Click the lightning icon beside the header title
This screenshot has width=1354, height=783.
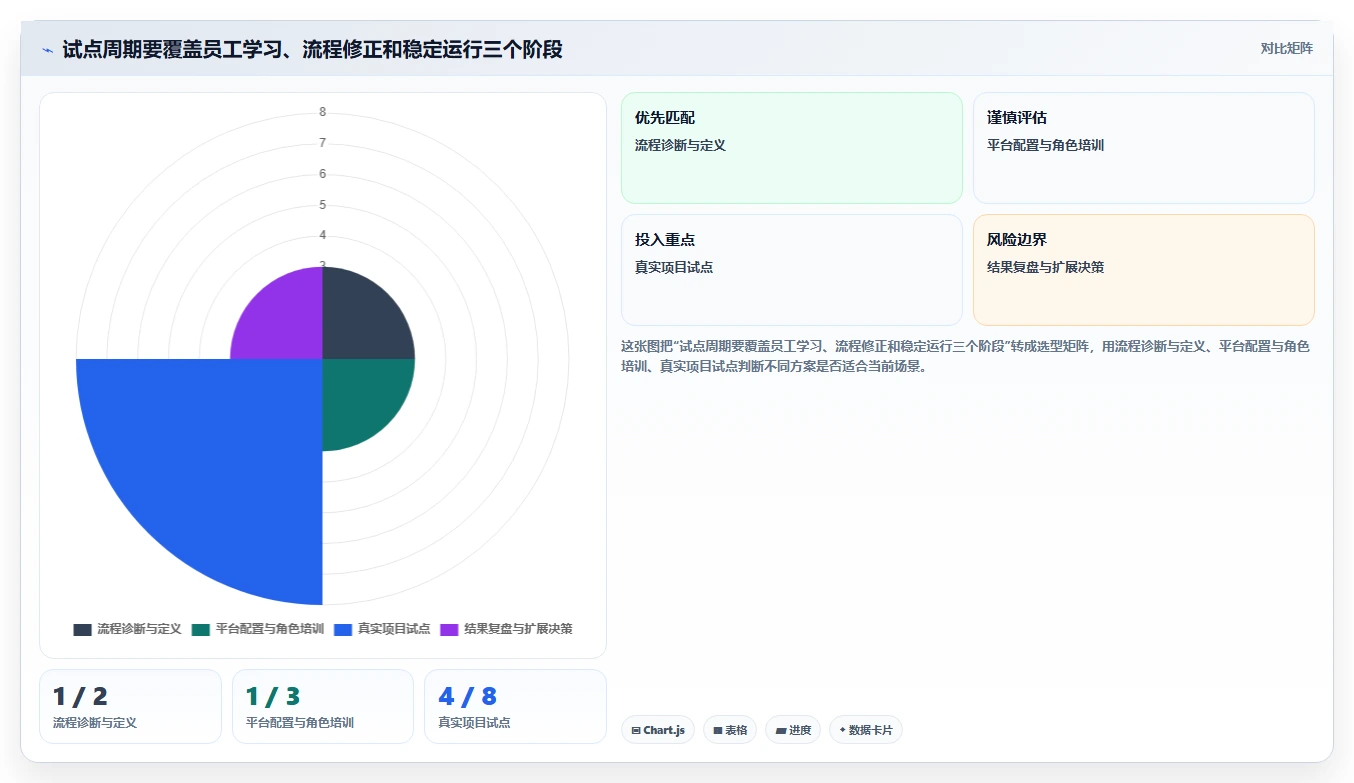pos(47,49)
